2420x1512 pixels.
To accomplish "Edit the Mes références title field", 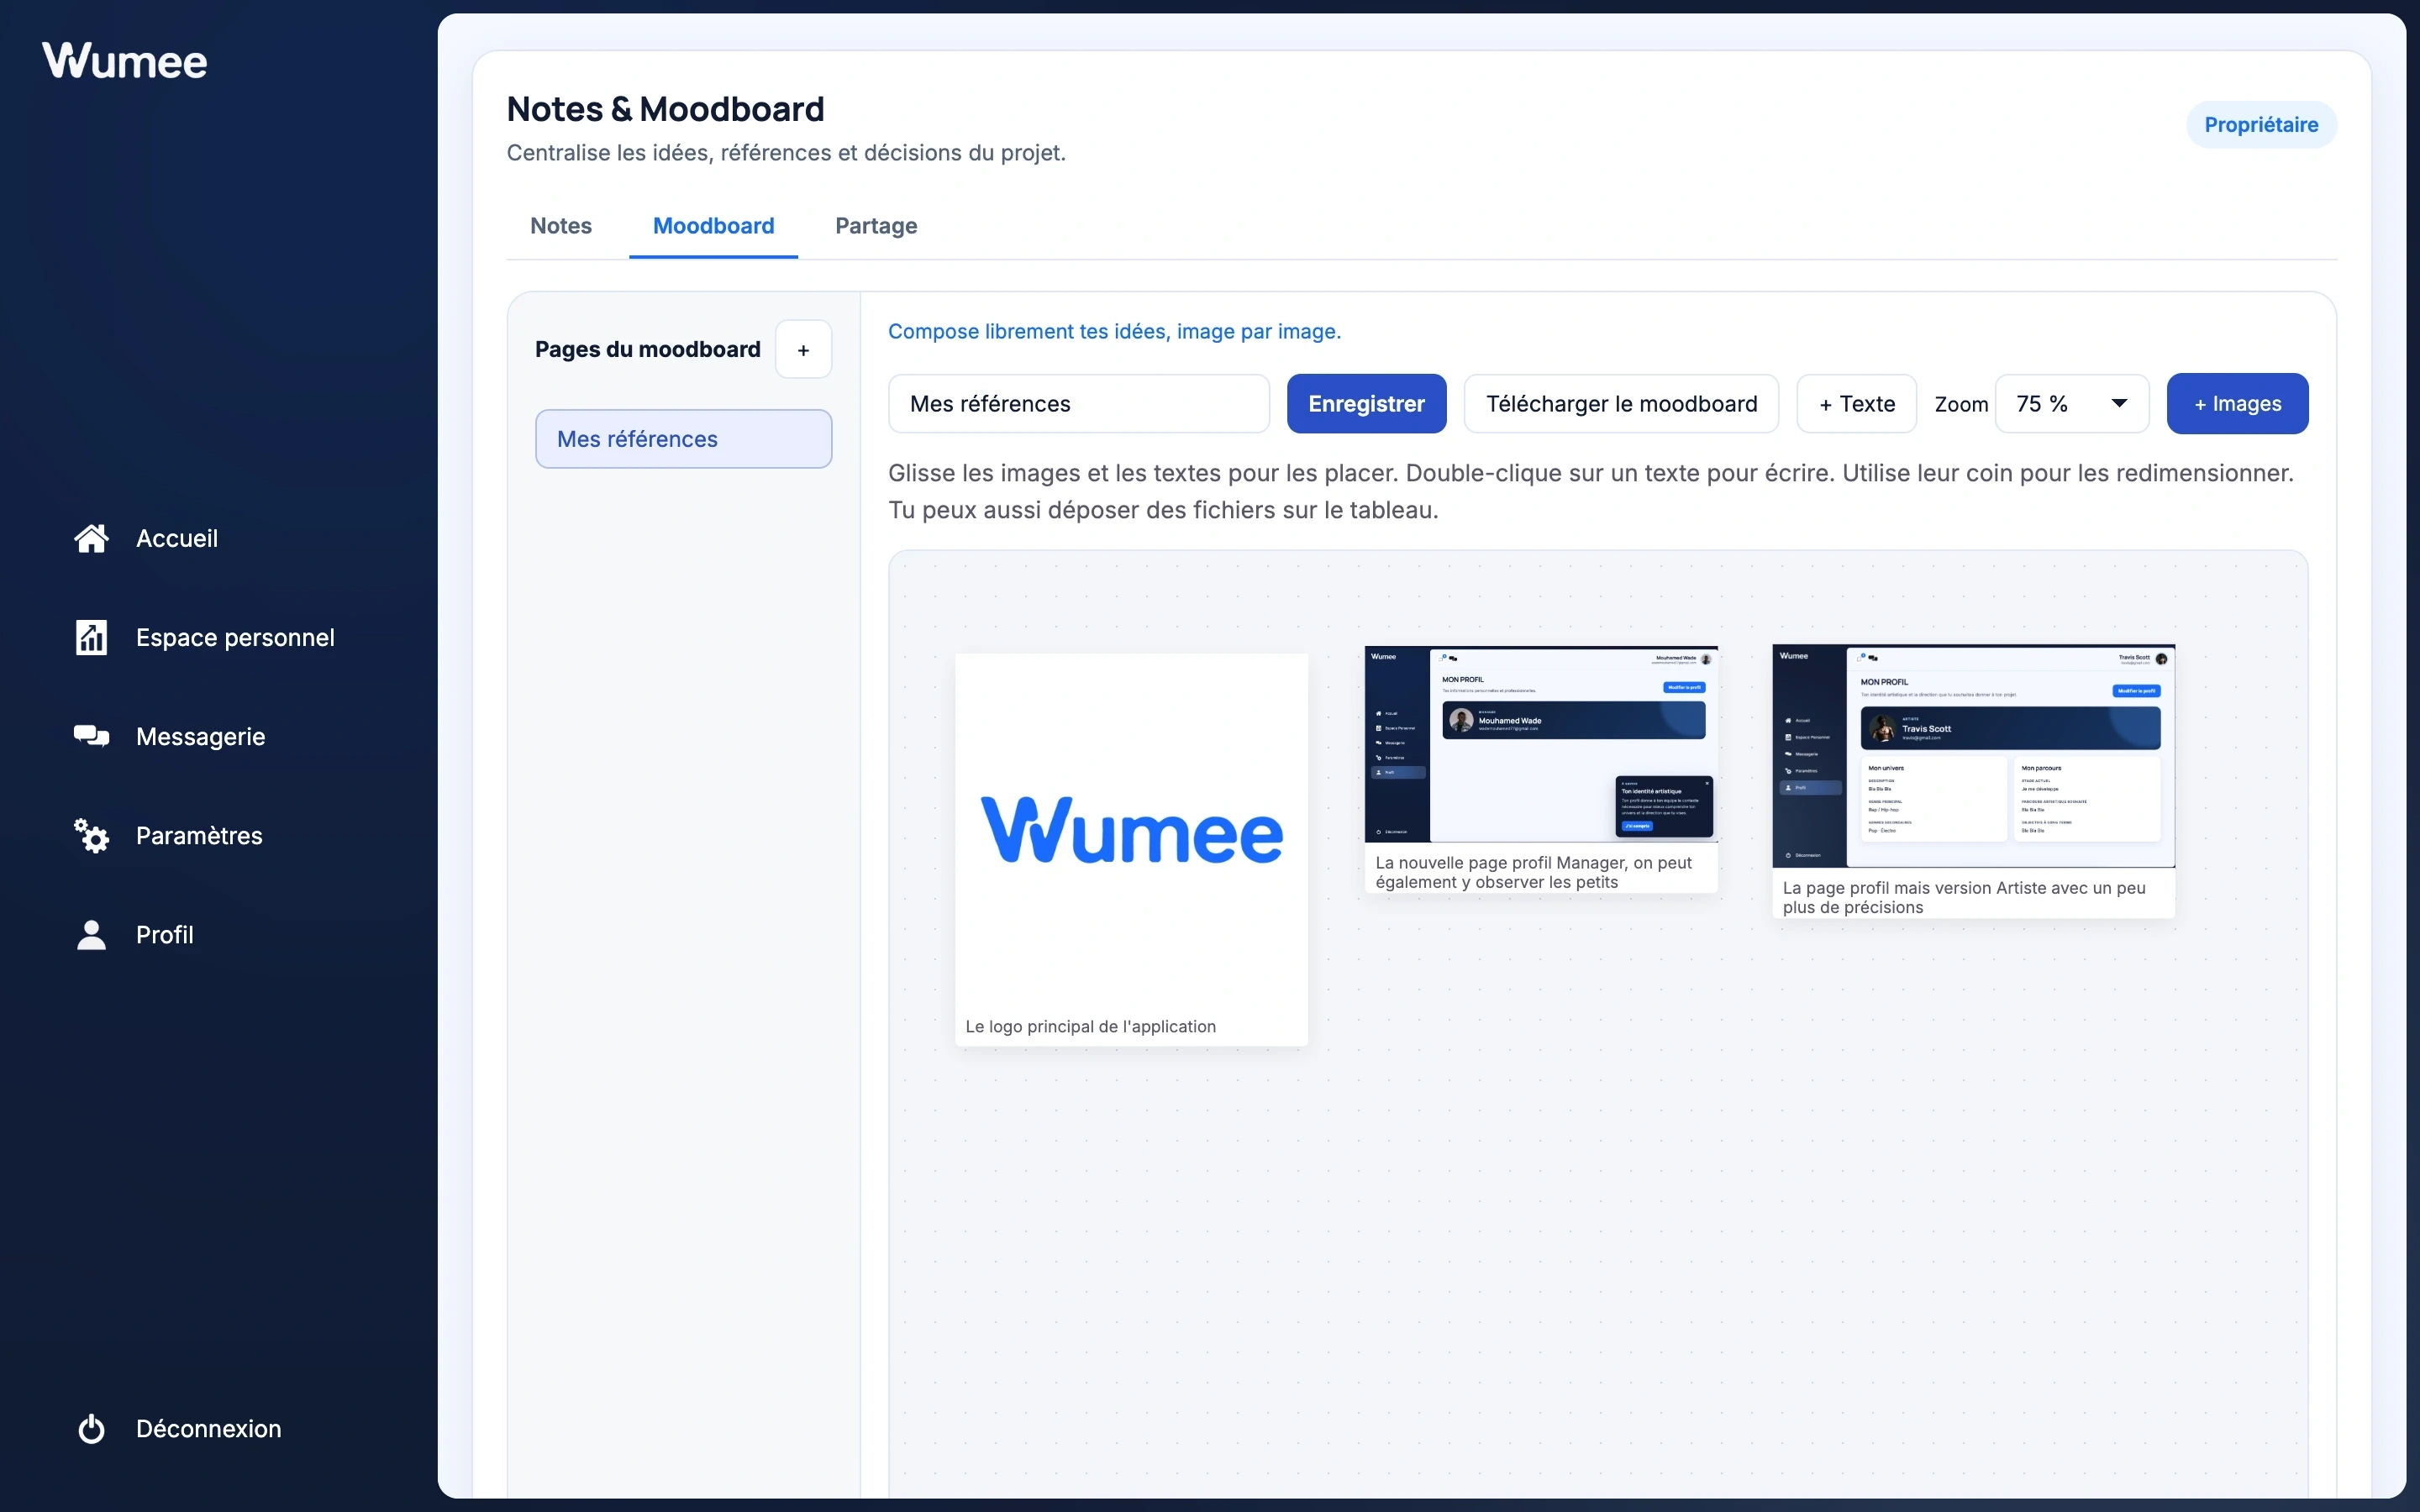I will (x=1078, y=404).
